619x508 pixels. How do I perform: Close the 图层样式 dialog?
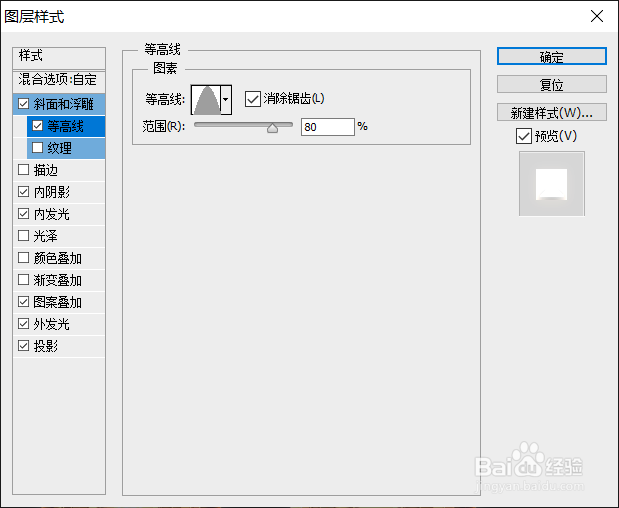click(x=597, y=16)
